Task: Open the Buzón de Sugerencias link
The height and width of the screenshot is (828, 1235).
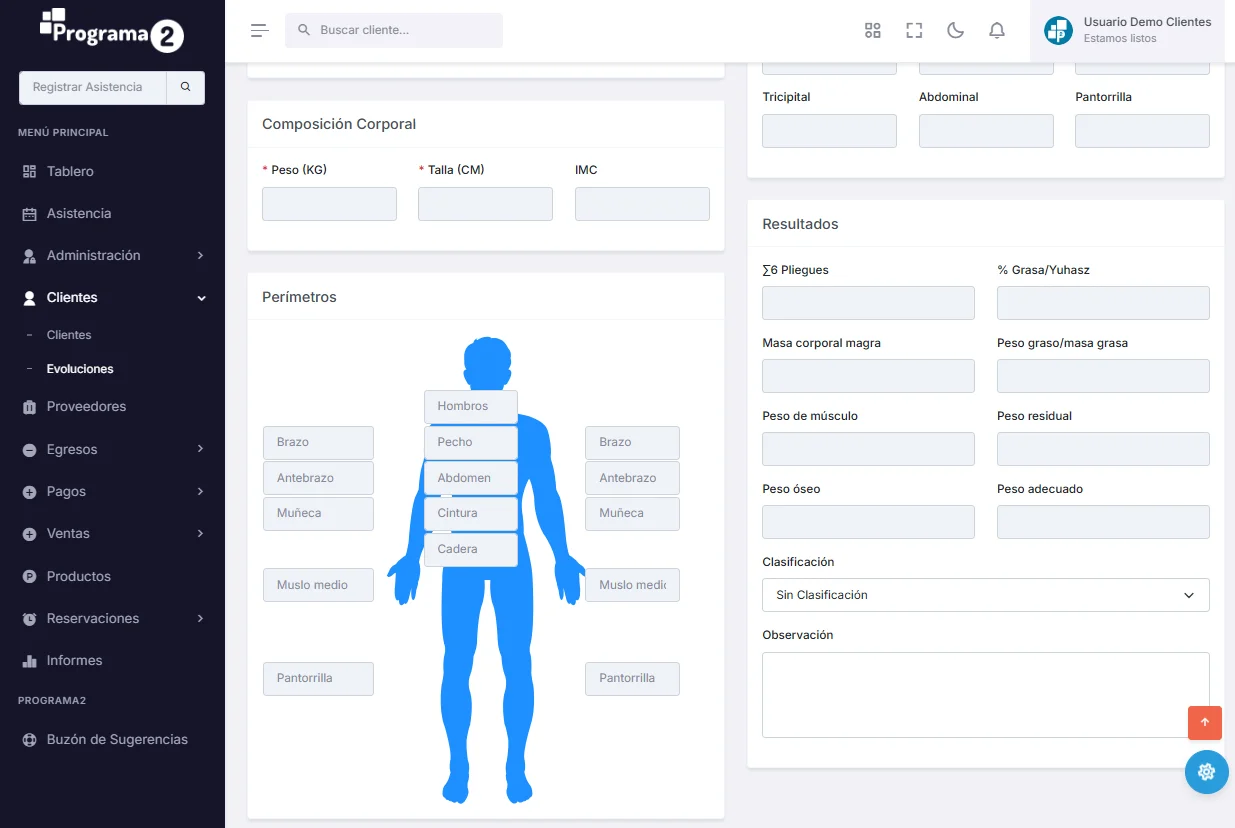Action: click(x=116, y=739)
